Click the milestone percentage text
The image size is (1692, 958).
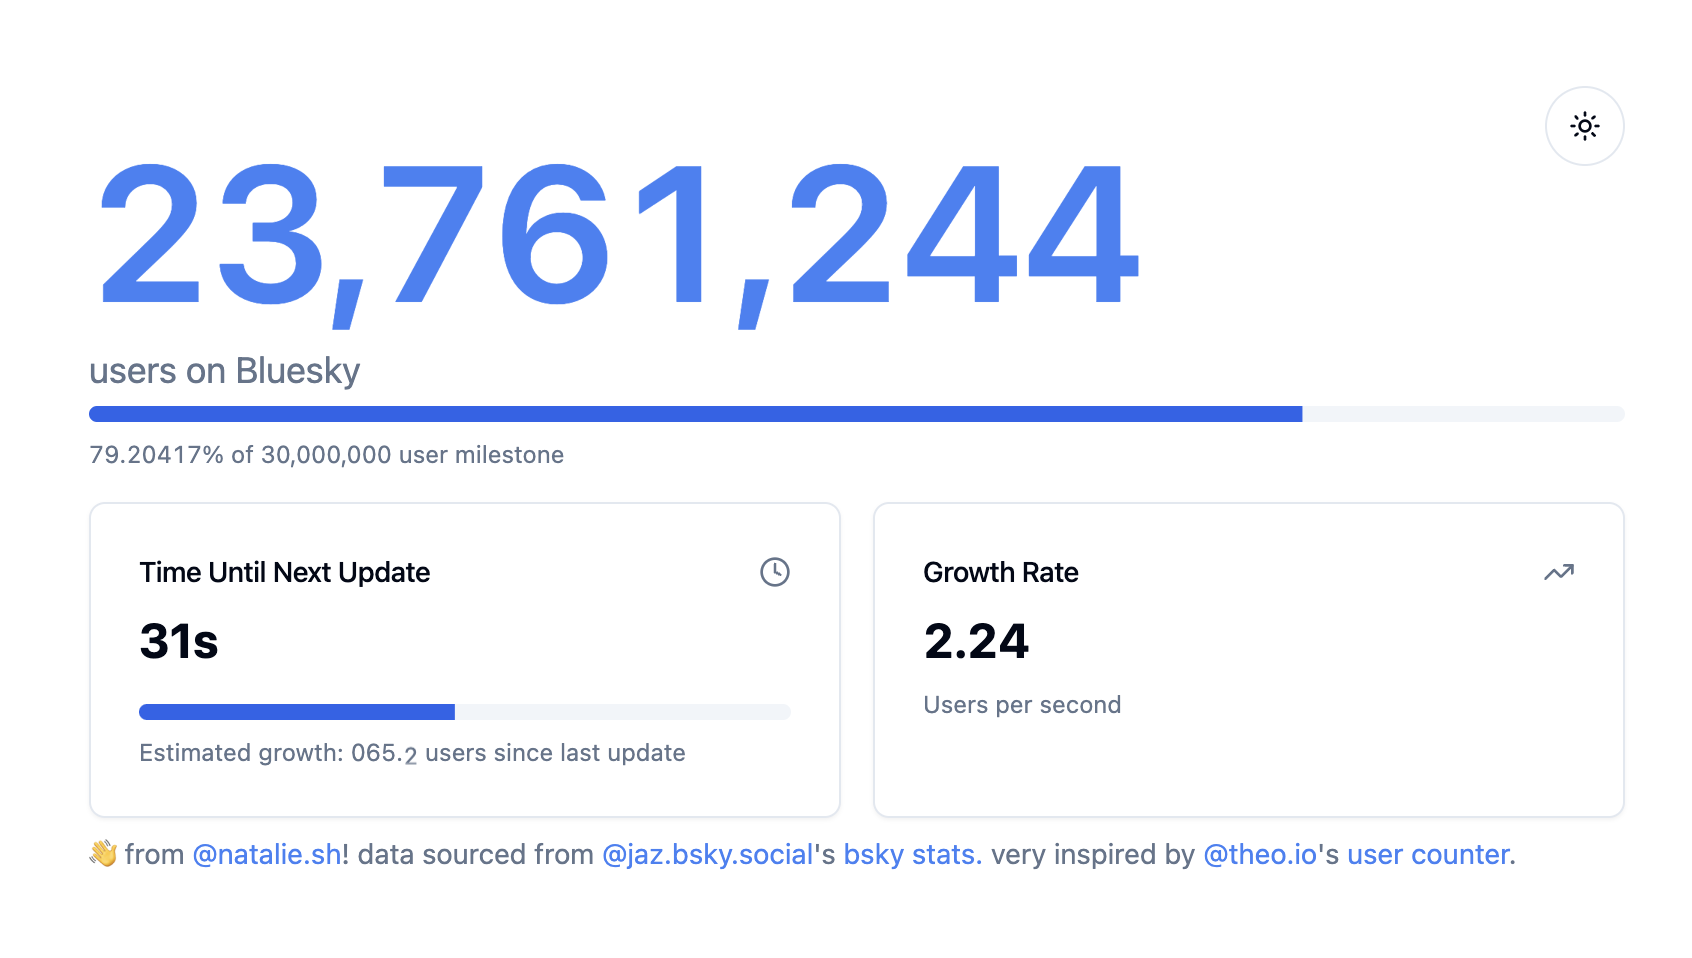326,455
